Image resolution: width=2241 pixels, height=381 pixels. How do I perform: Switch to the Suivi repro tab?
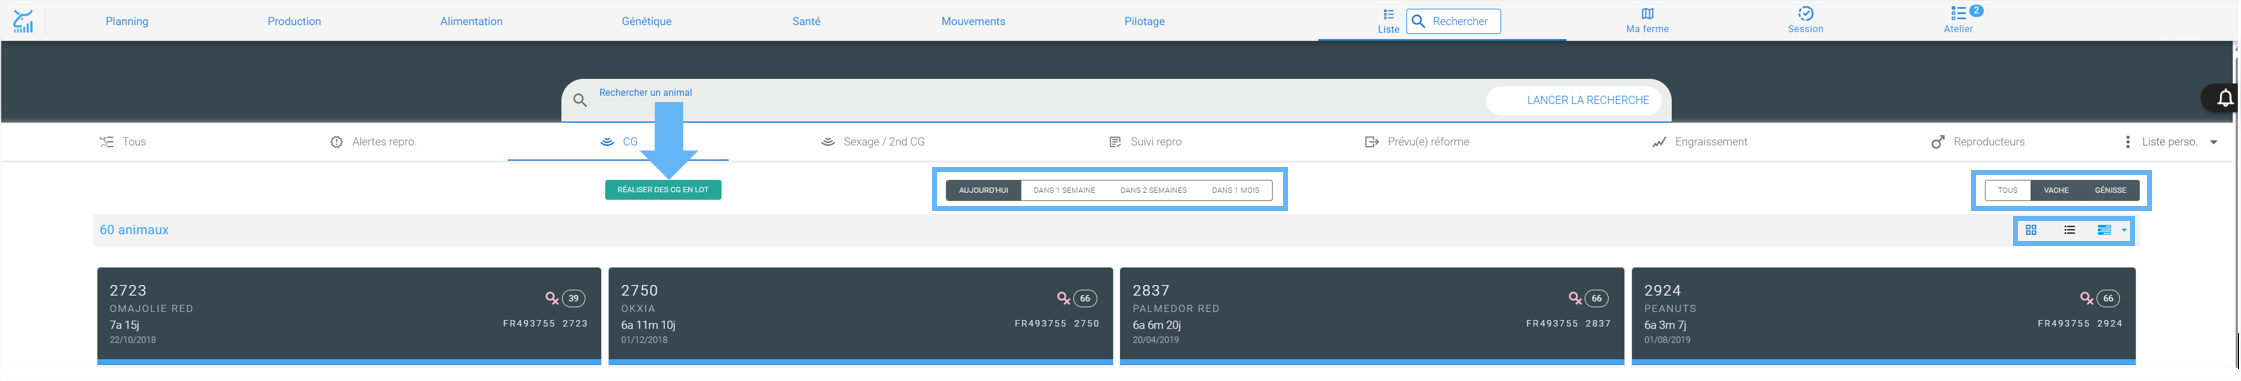1145,142
